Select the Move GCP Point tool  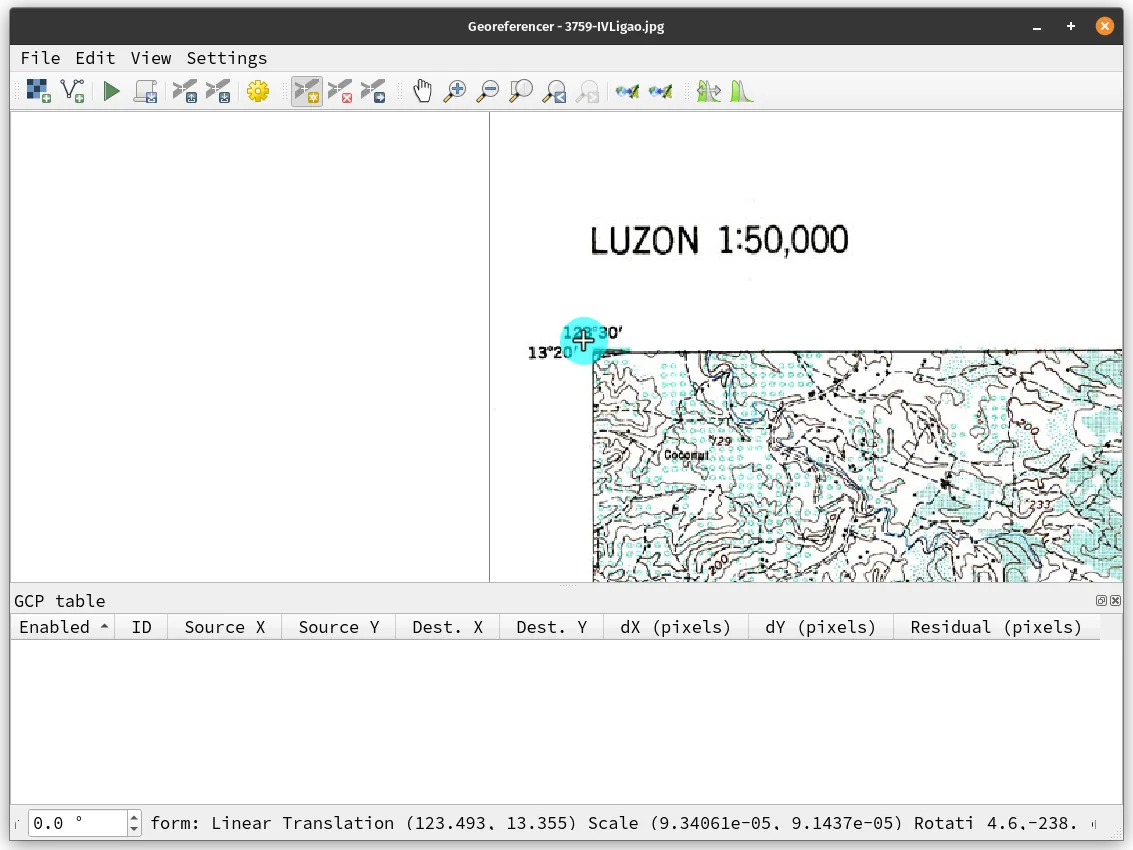click(x=373, y=92)
